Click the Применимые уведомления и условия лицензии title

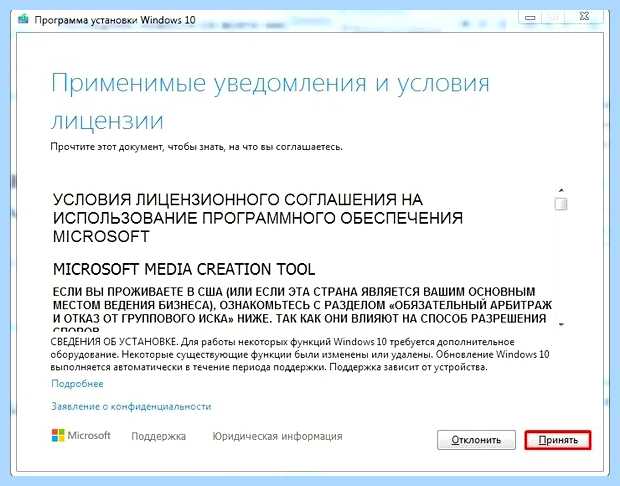point(270,102)
